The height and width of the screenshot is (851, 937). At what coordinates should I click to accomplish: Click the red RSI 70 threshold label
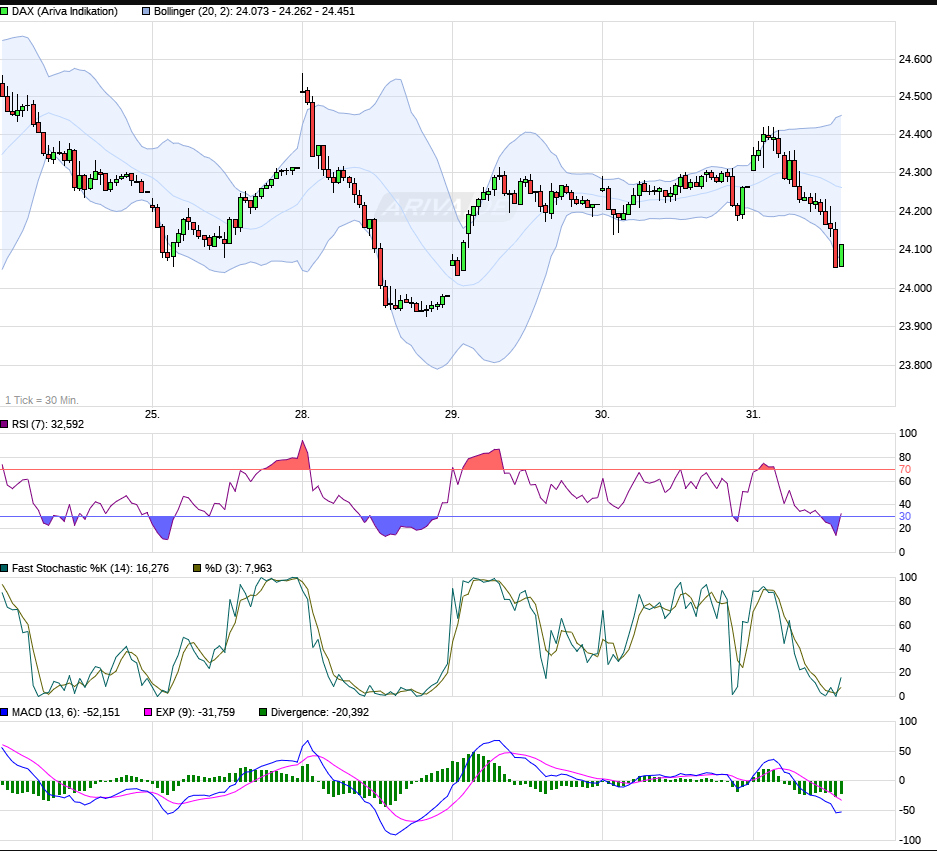coord(905,470)
